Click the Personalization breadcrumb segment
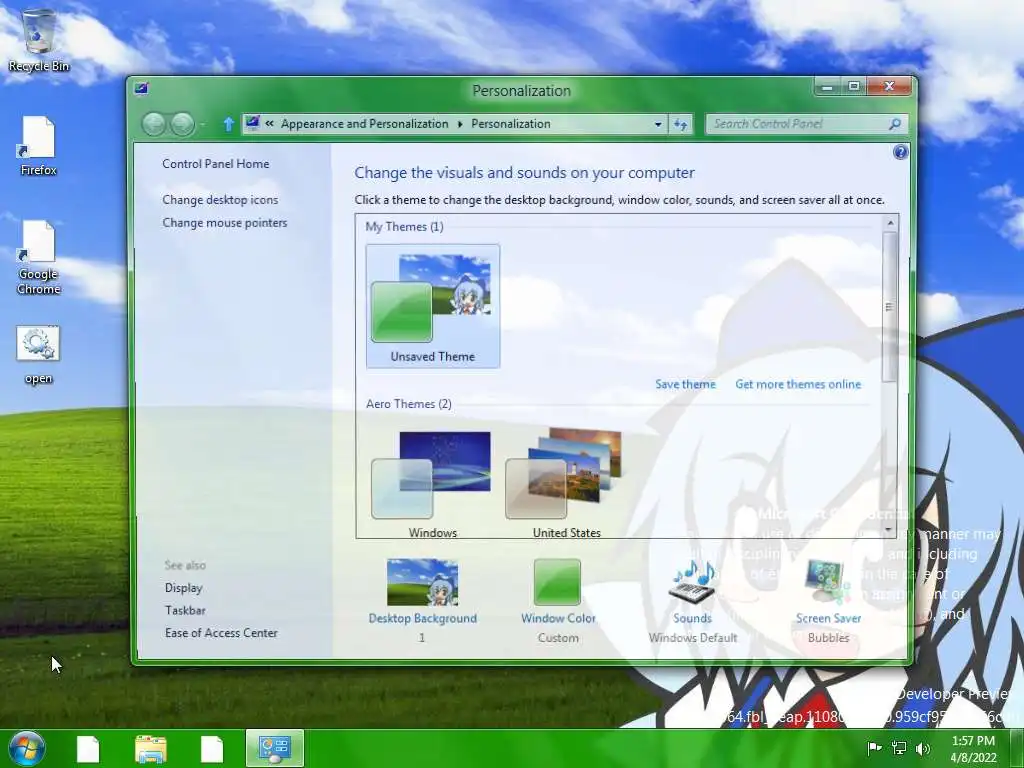 click(x=511, y=123)
